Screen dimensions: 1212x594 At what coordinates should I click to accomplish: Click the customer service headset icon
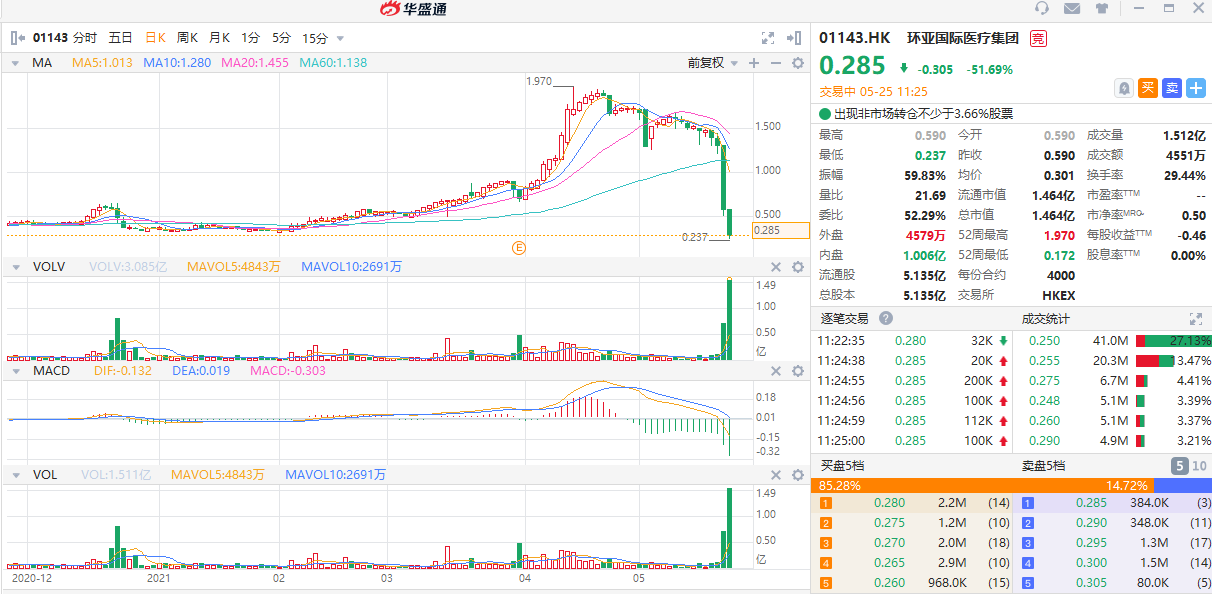click(1042, 9)
